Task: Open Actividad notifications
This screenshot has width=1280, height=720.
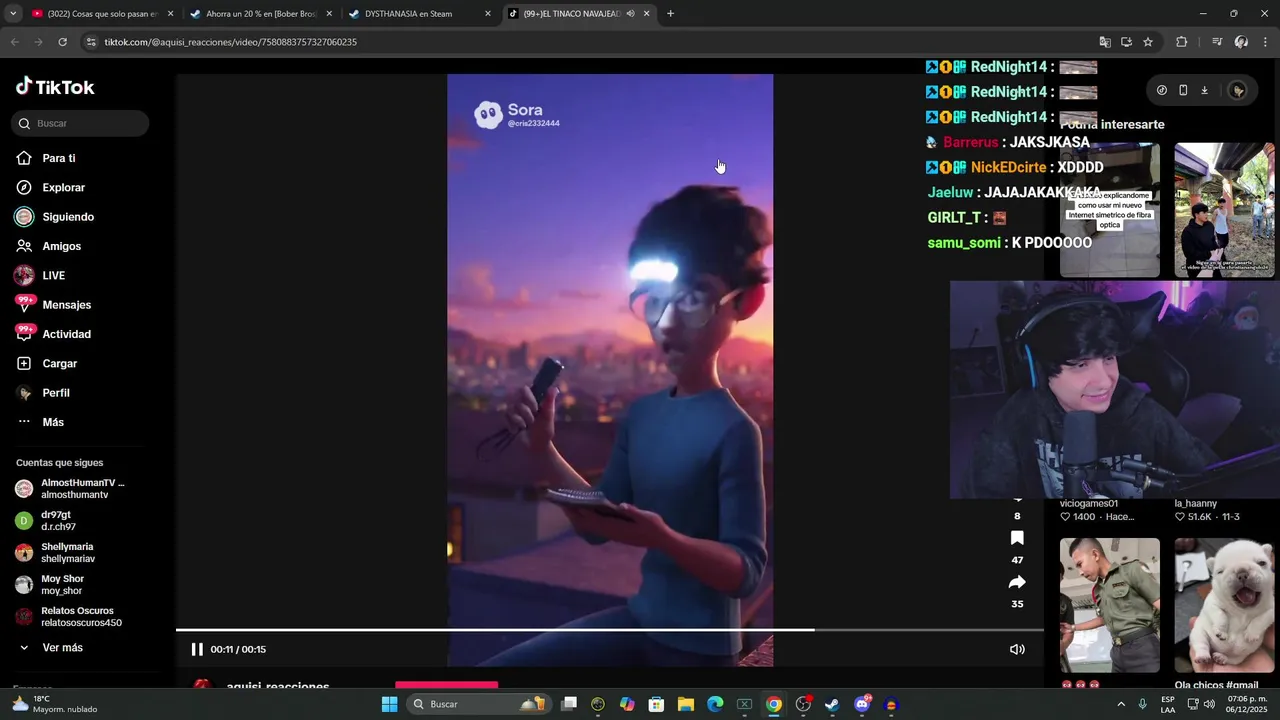Action: 53,334
